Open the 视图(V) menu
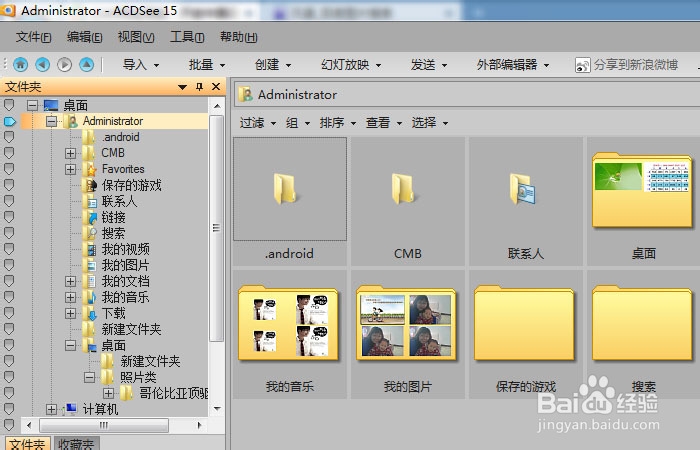The image size is (700, 450). click(x=136, y=37)
